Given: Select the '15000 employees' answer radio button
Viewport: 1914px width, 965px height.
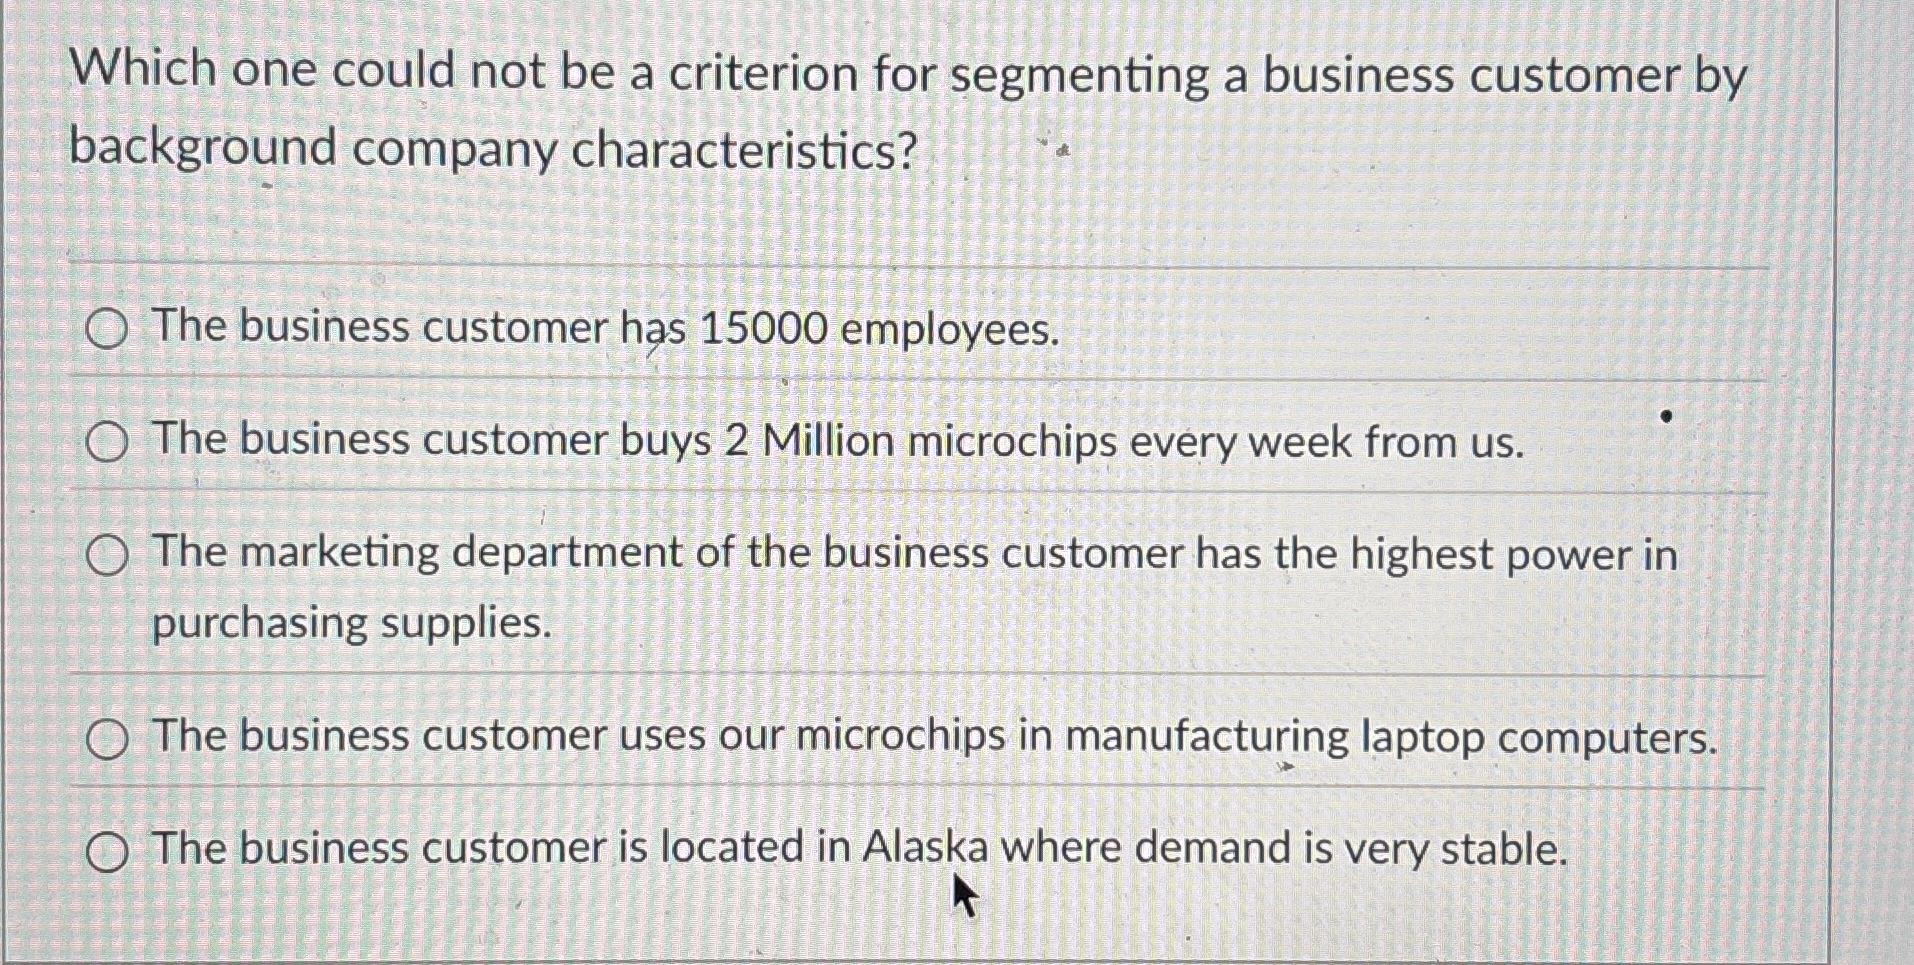Looking at the screenshot, I should pyautogui.click(x=109, y=330).
